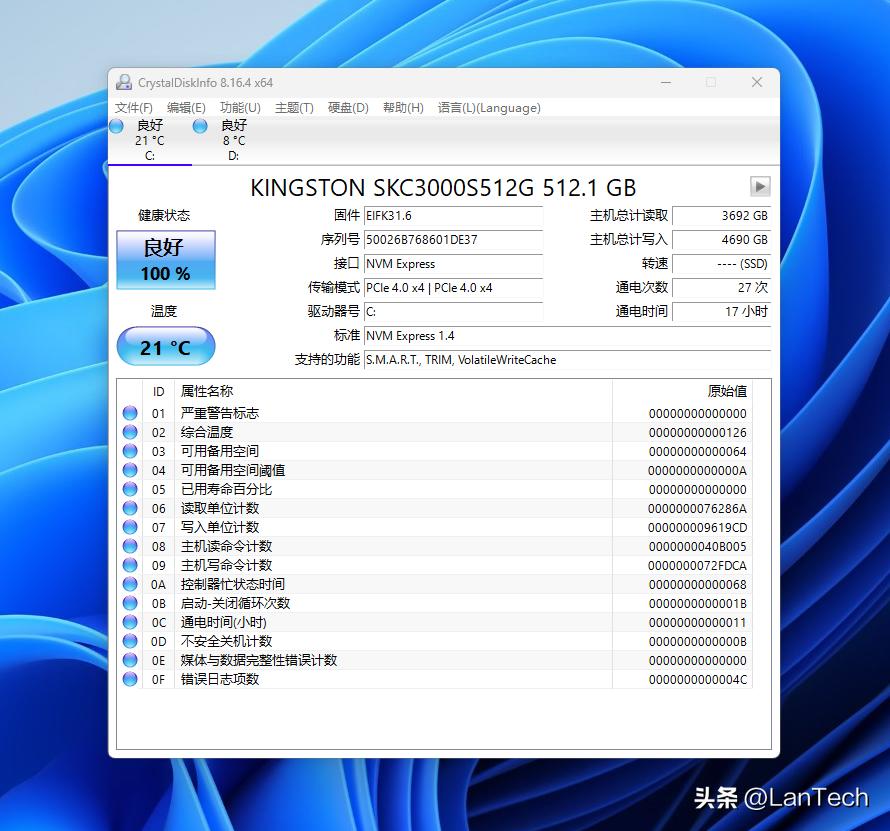Click the 良好 100% health status button

[165, 258]
